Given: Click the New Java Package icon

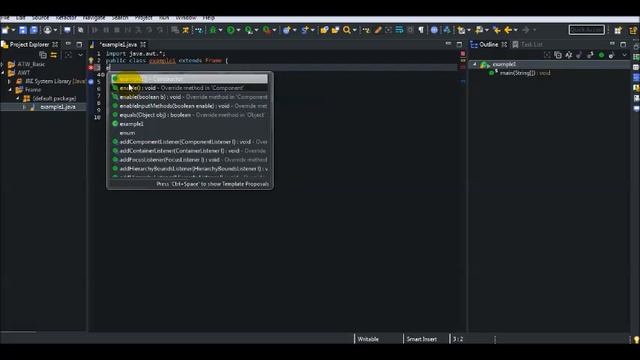Looking at the screenshot, I should pos(287,30).
